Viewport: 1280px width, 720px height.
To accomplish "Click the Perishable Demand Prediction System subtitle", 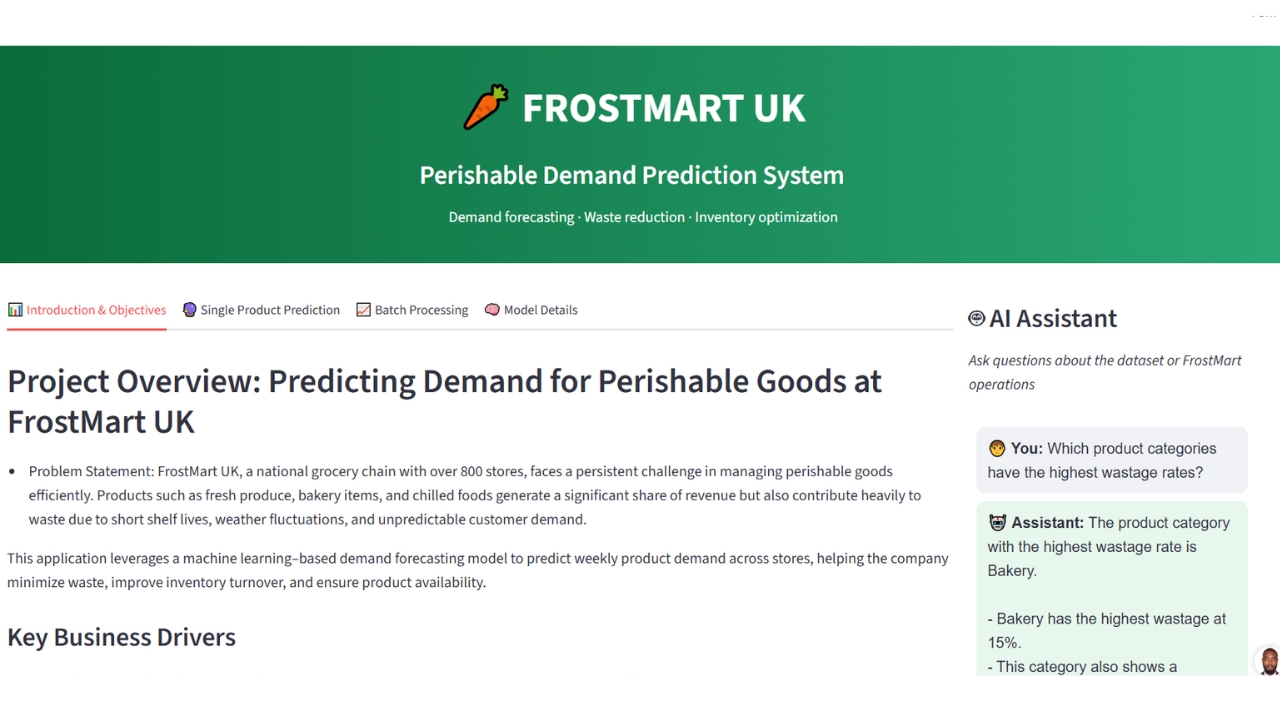I will tap(631, 175).
